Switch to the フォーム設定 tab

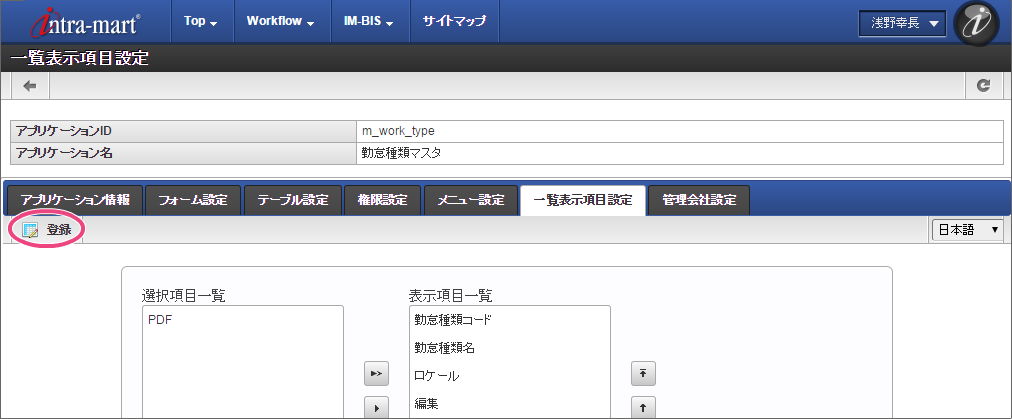coord(193,200)
